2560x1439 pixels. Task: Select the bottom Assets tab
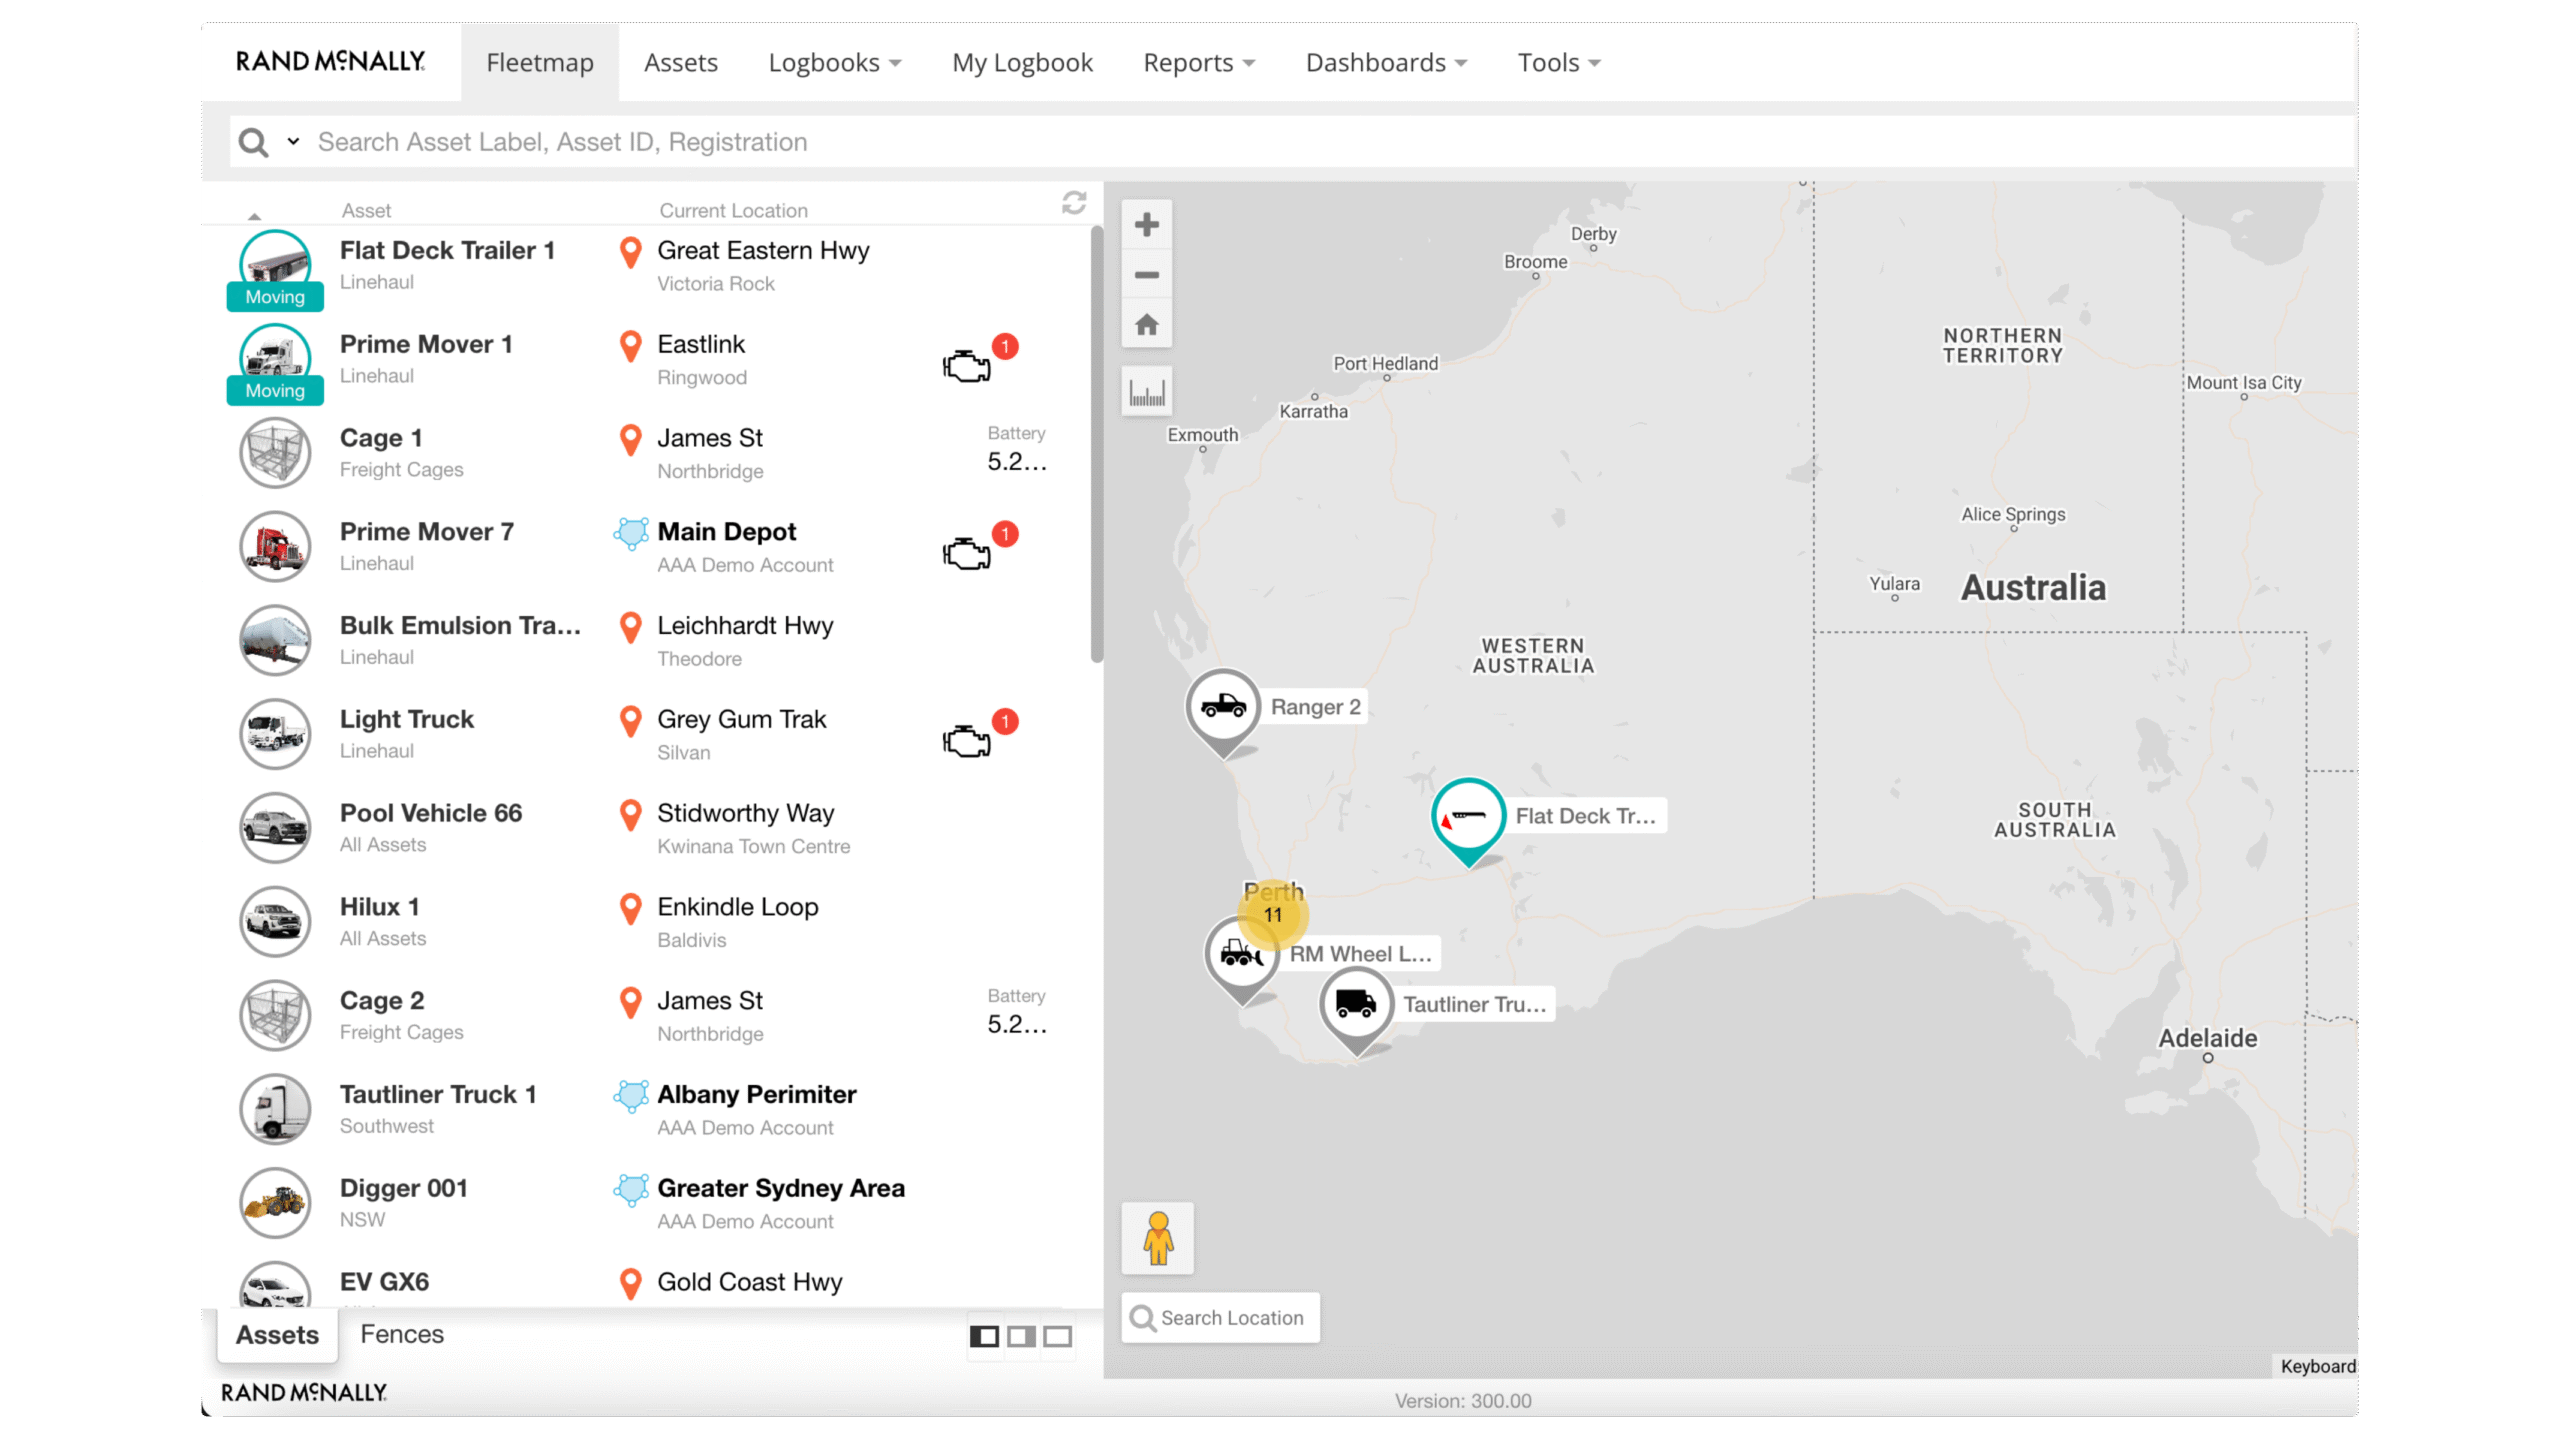coord(277,1335)
